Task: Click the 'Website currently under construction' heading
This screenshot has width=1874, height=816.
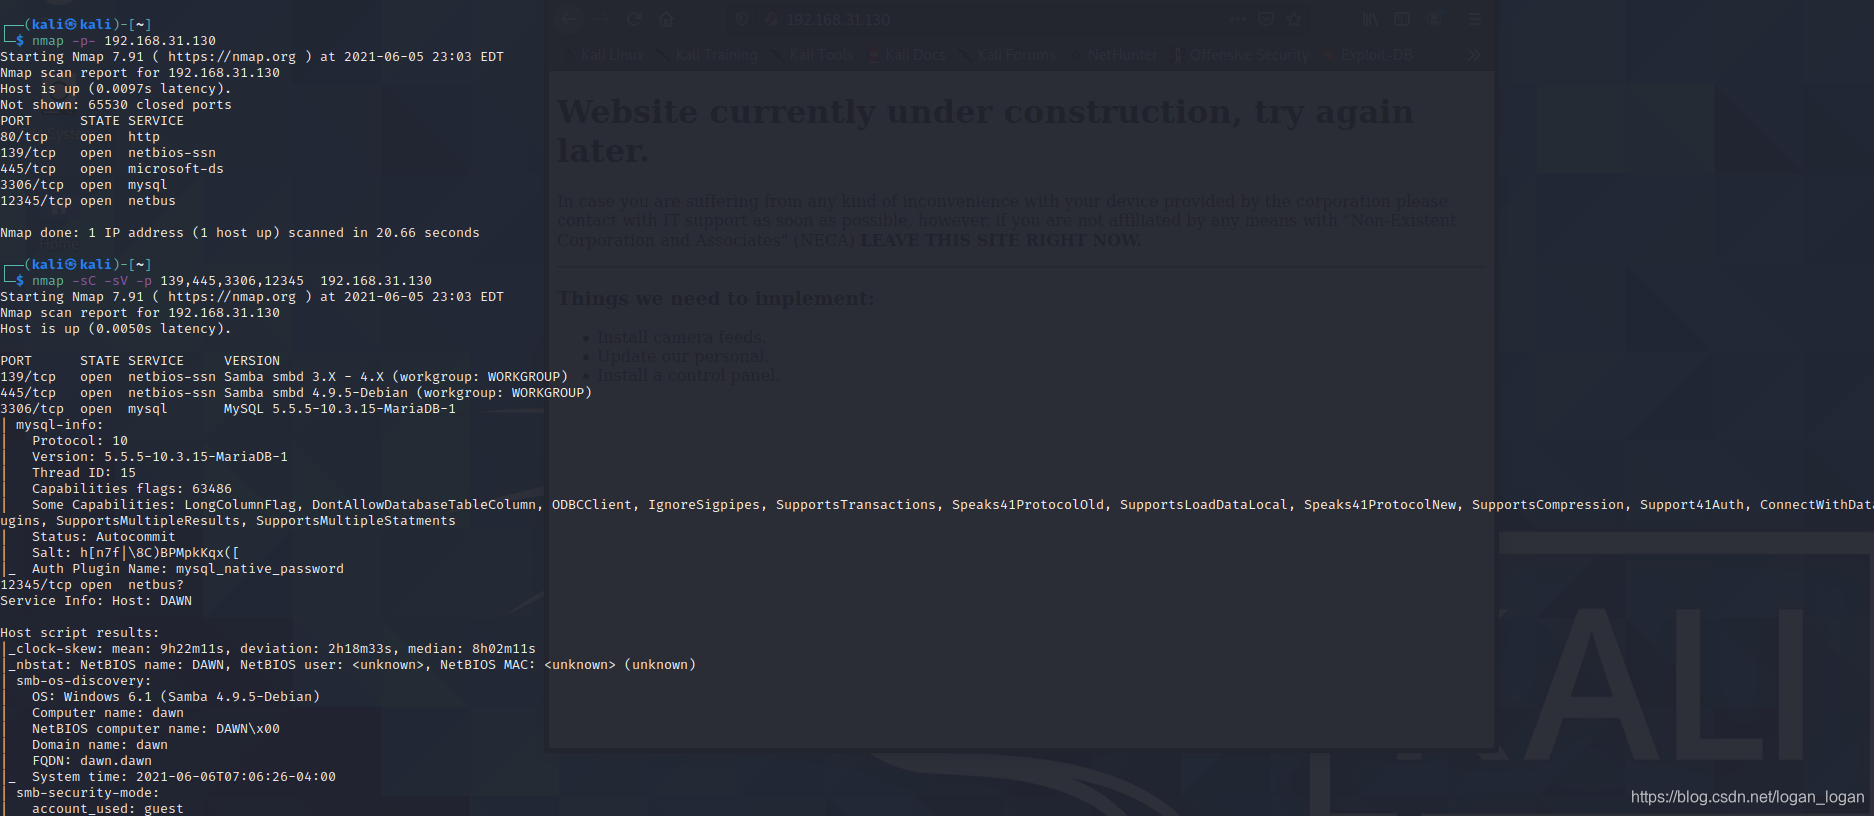Action: point(985,131)
